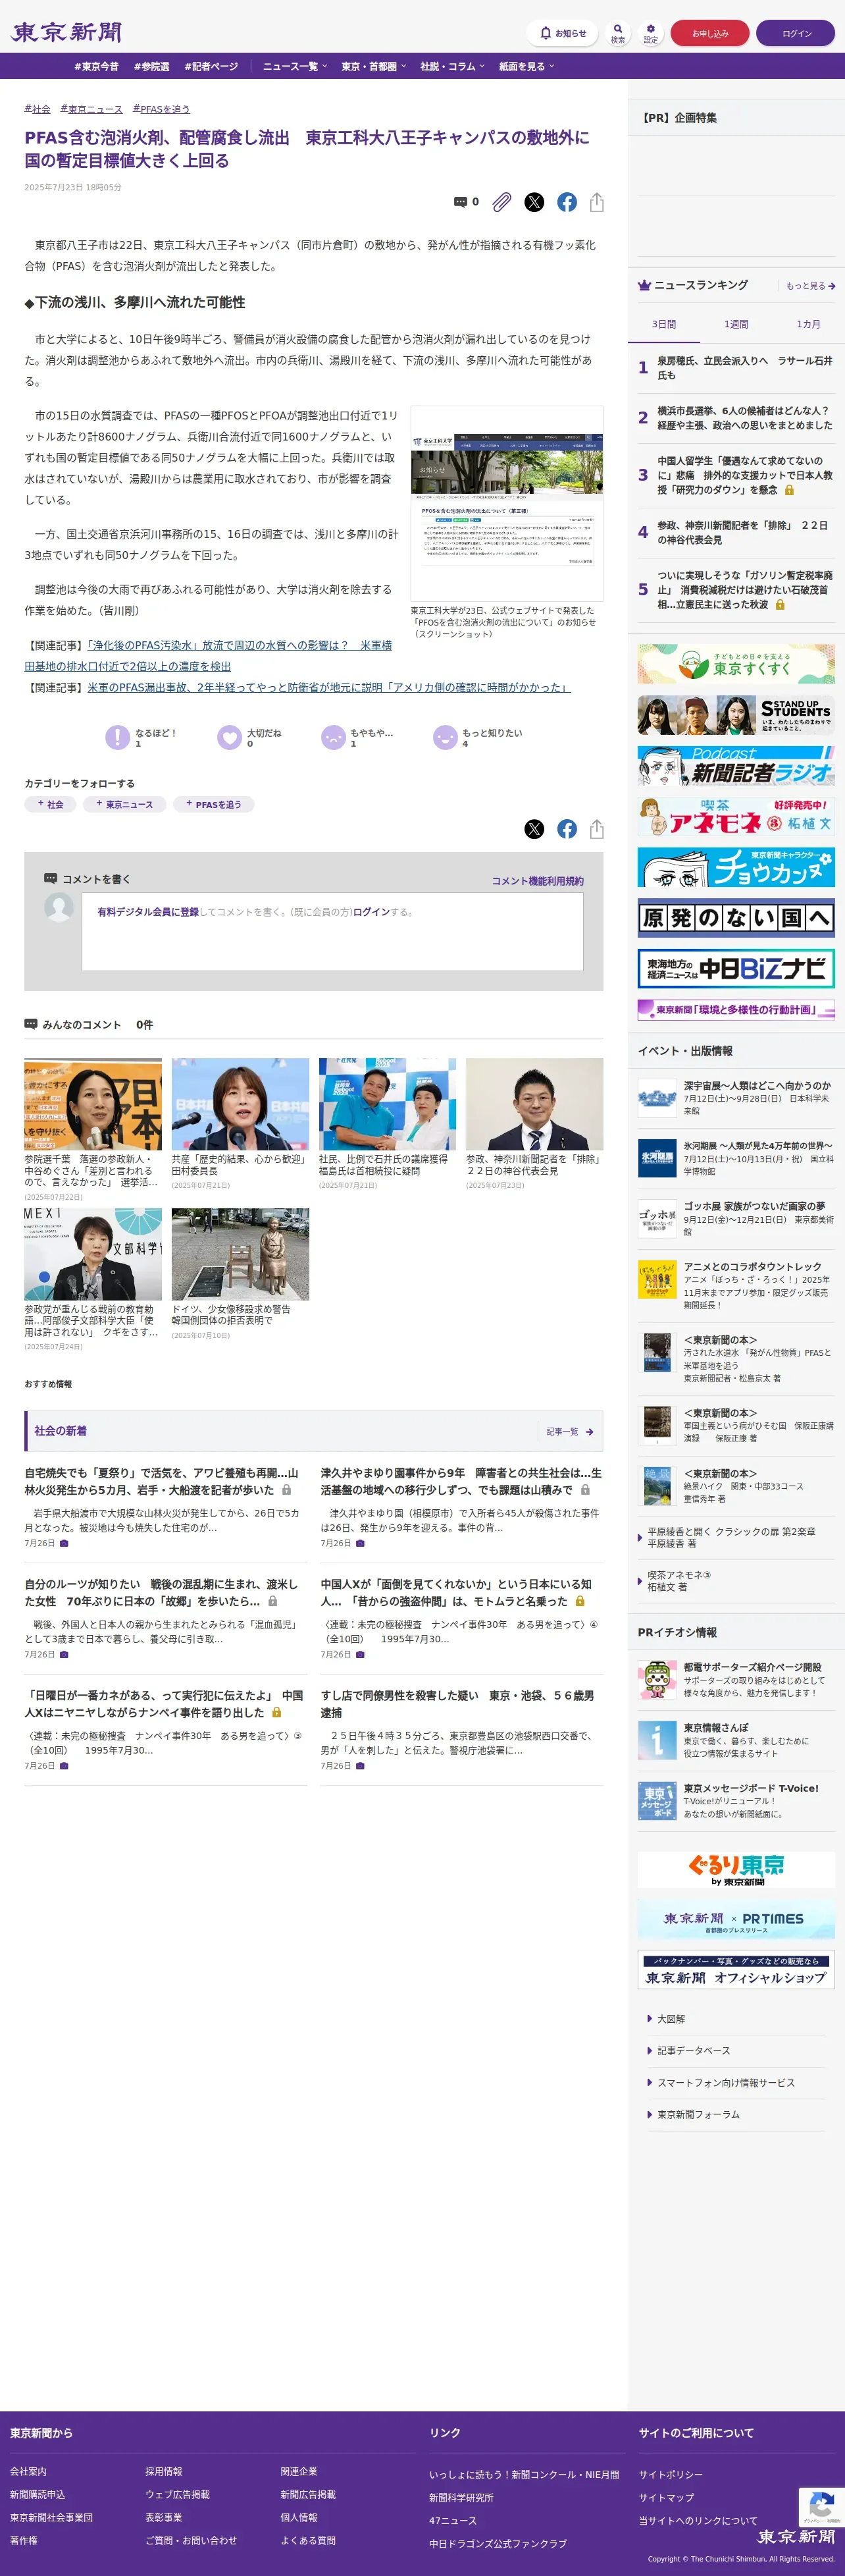845x2576 pixels.
Task: Enlarge the 東京工科大学 website screenshot image
Action: click(507, 503)
